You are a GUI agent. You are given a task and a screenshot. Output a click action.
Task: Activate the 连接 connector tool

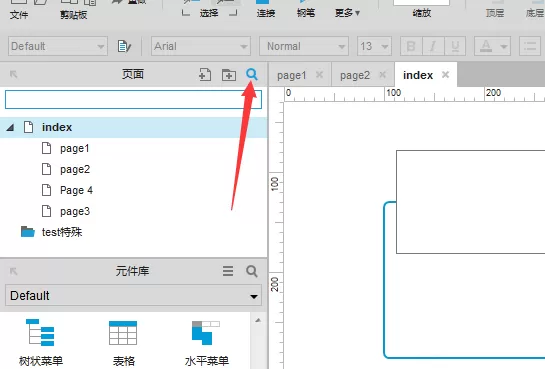click(x=266, y=13)
